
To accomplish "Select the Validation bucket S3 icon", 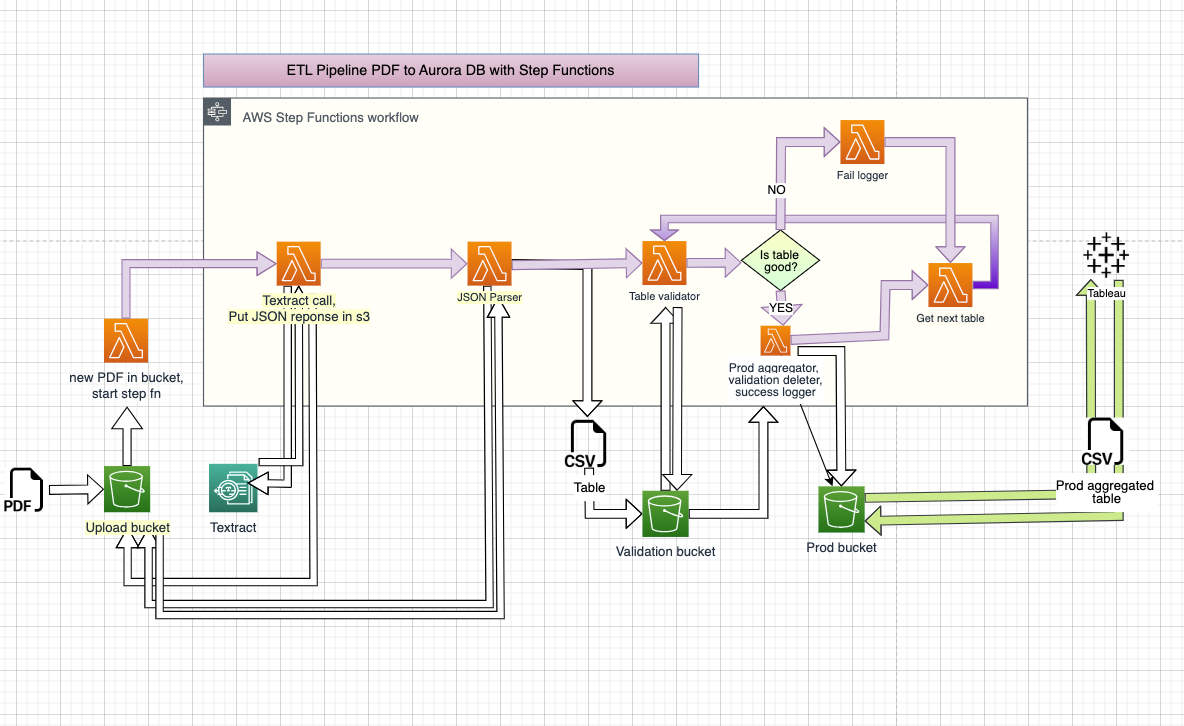I will tap(664, 512).
